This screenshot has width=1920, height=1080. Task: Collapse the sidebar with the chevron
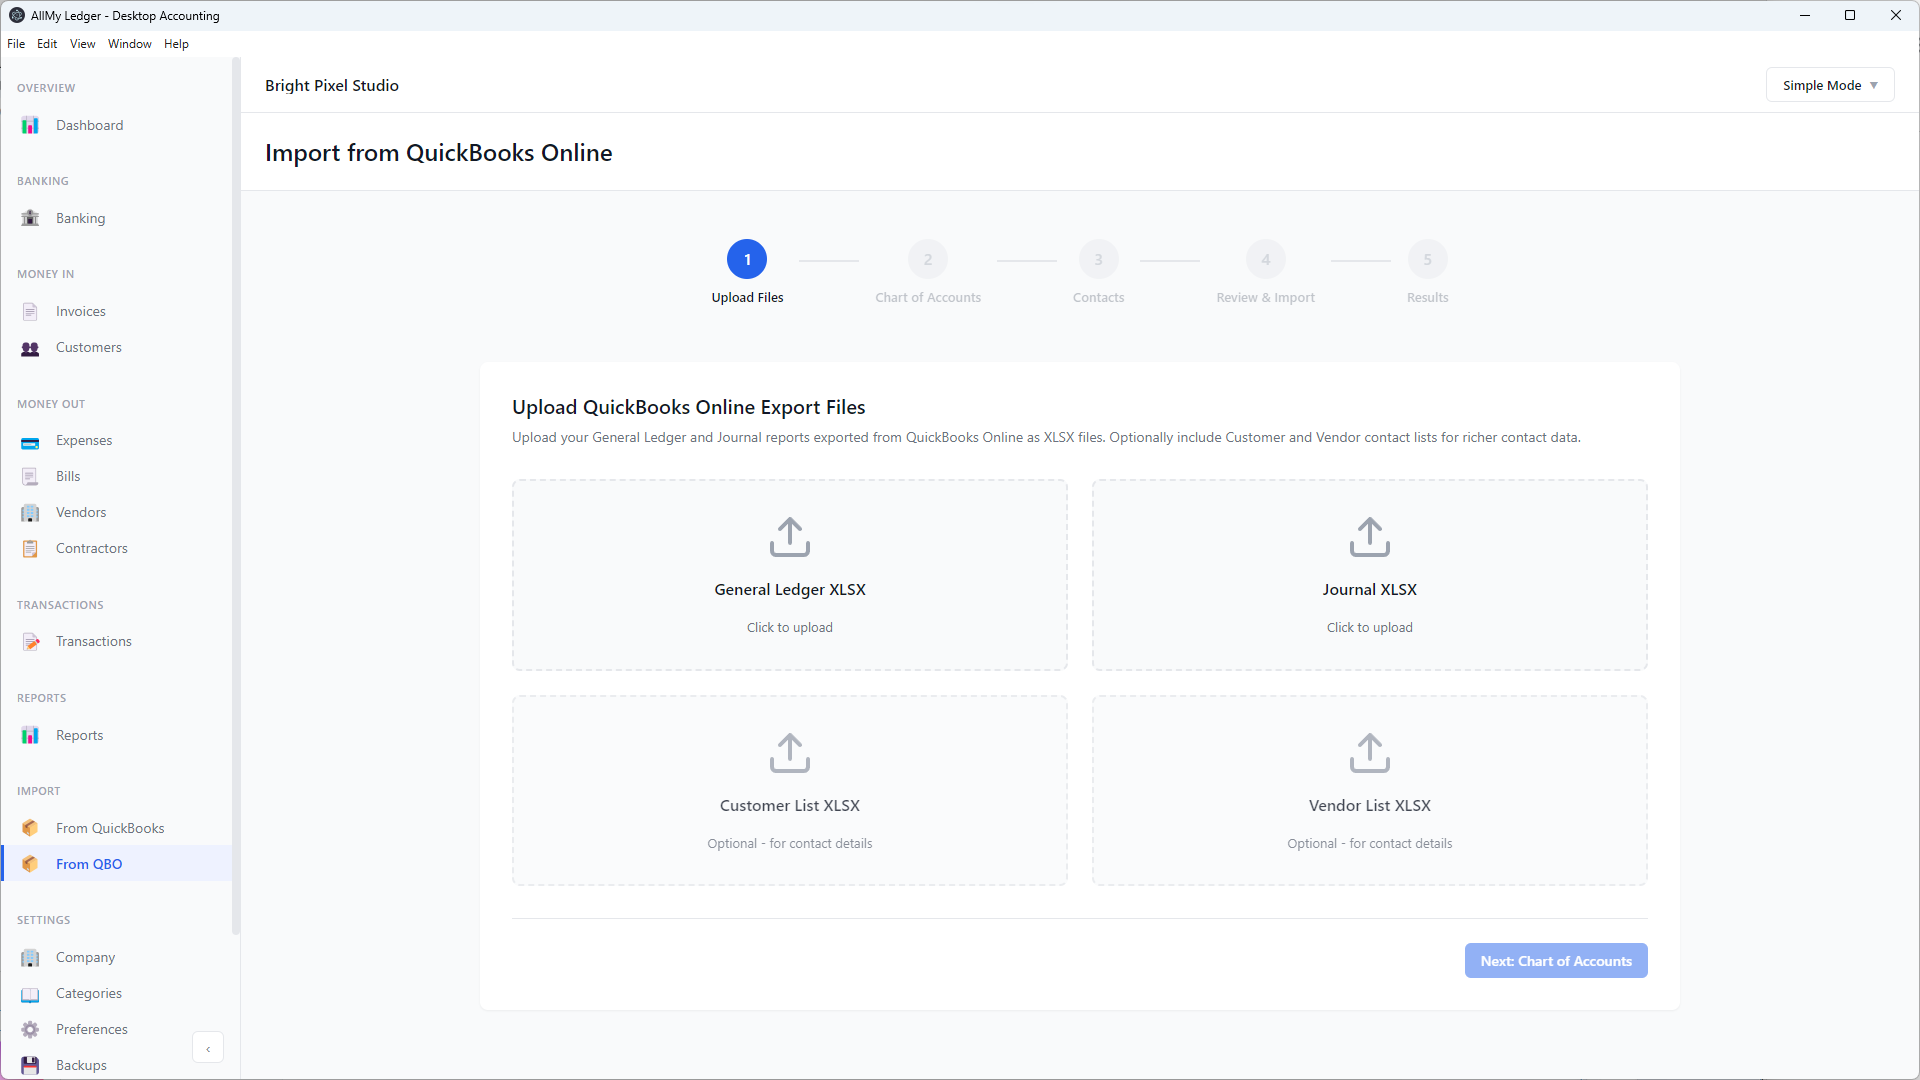pos(207,1047)
